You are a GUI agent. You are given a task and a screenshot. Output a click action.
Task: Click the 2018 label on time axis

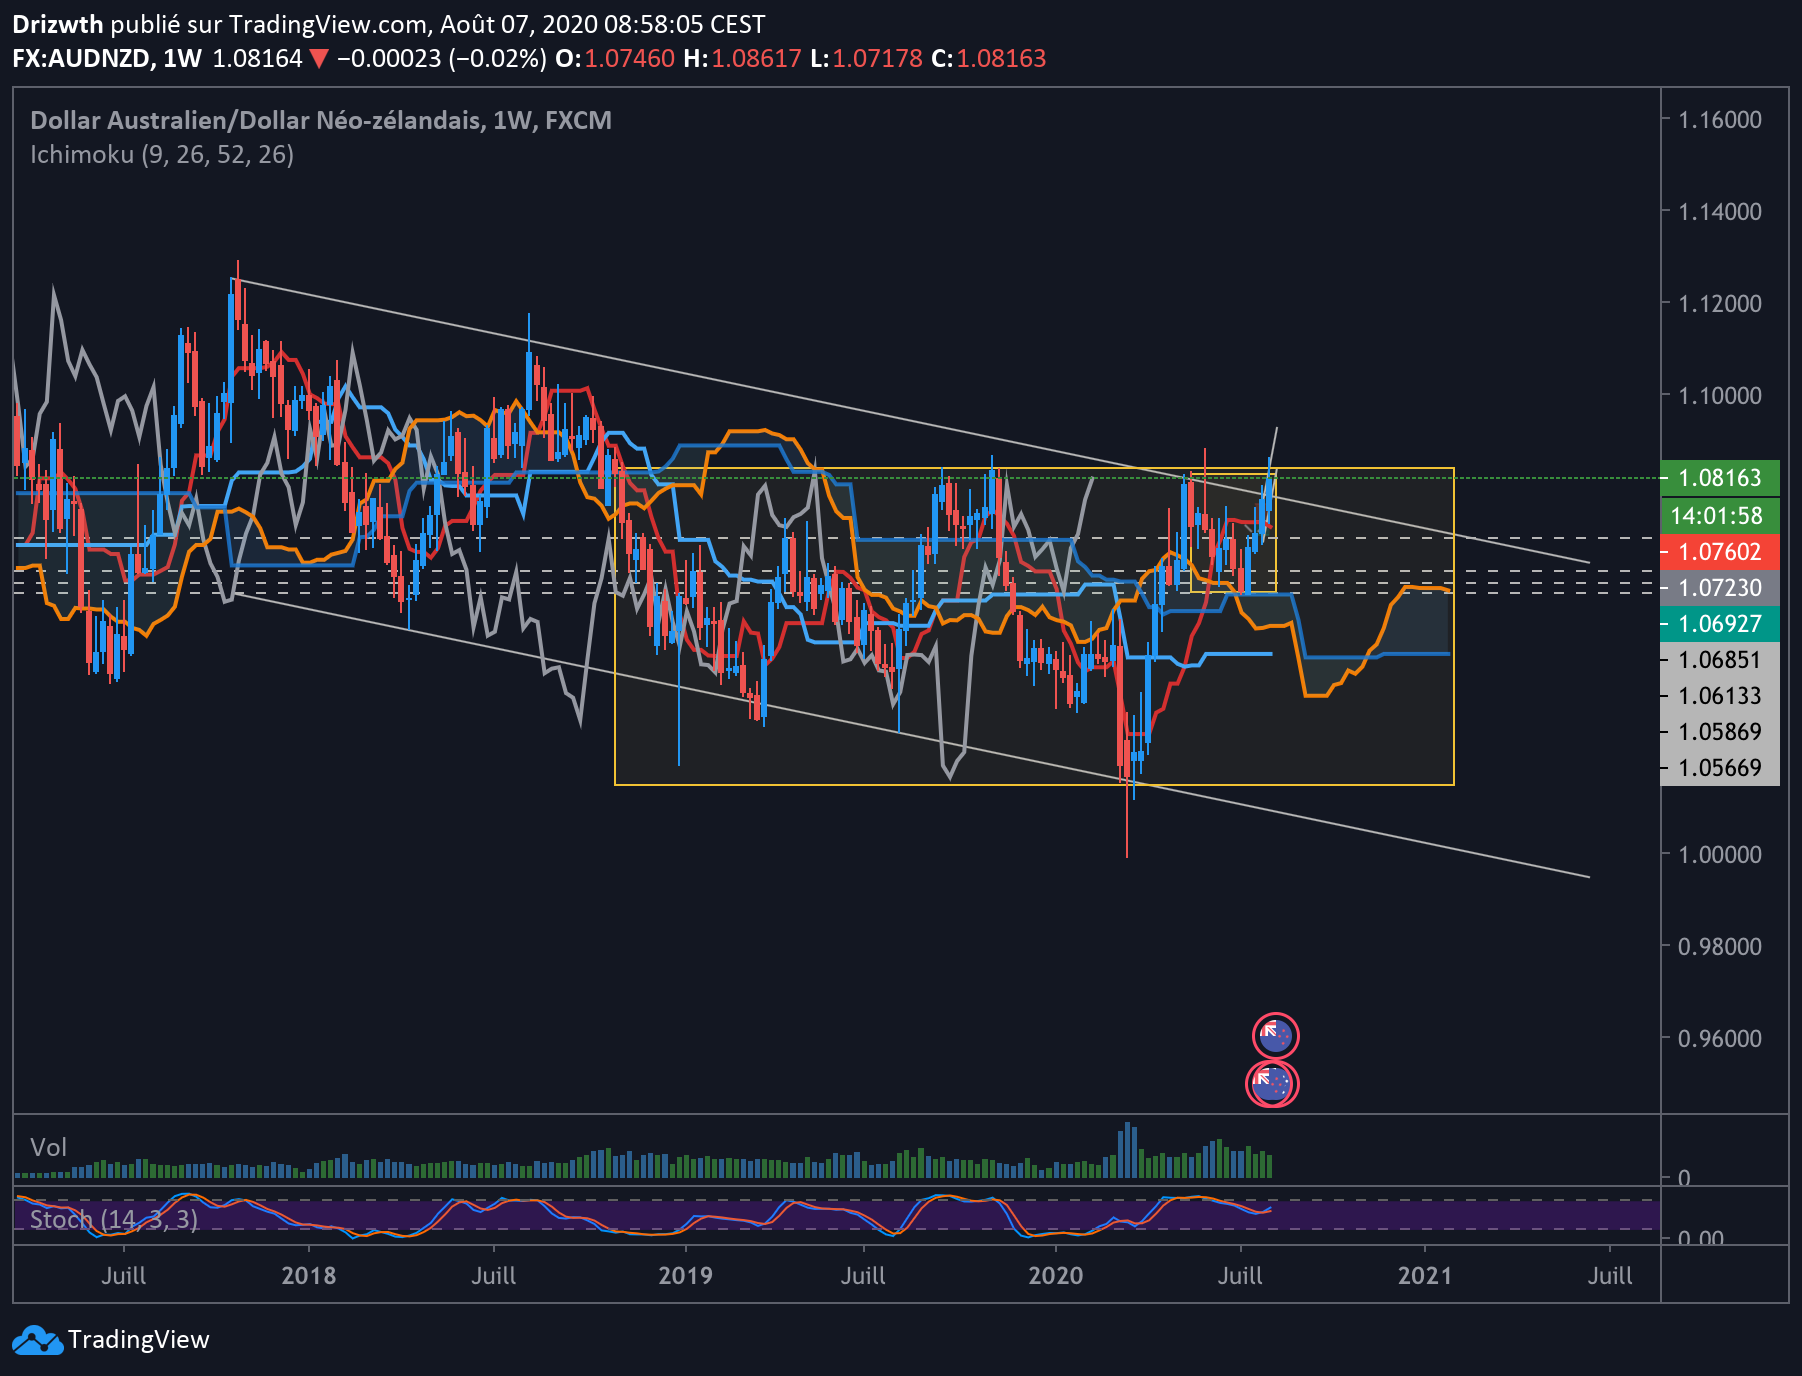pos(309,1276)
